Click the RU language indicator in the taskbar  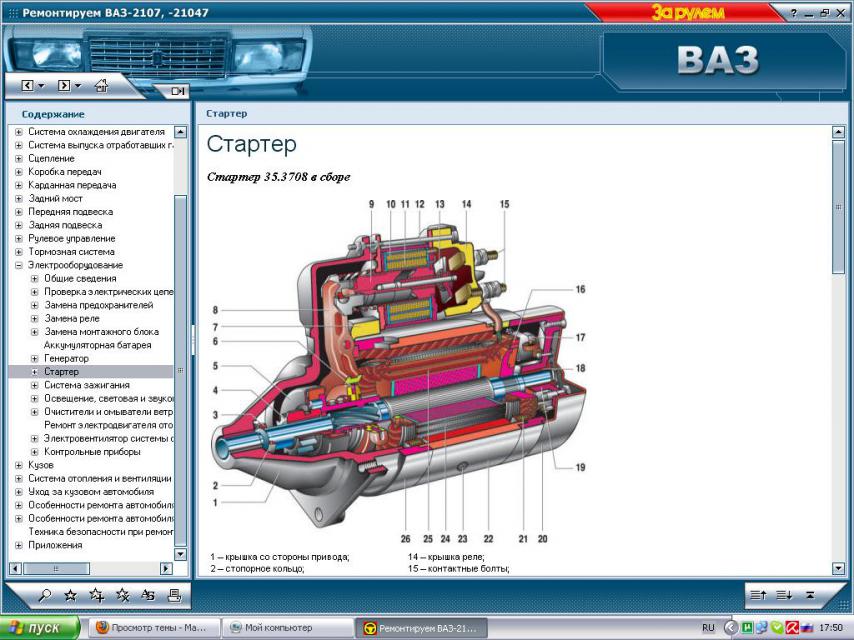tap(708, 628)
